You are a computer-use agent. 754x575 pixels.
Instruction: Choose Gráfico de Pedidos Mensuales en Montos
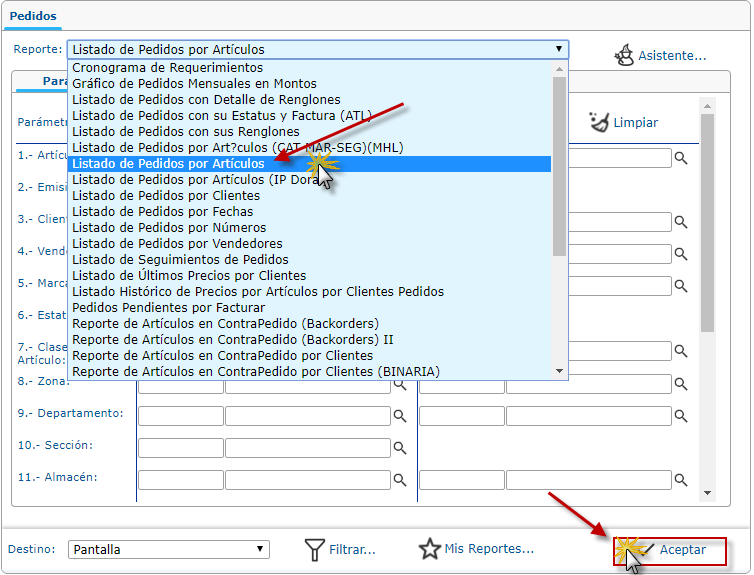click(310, 84)
